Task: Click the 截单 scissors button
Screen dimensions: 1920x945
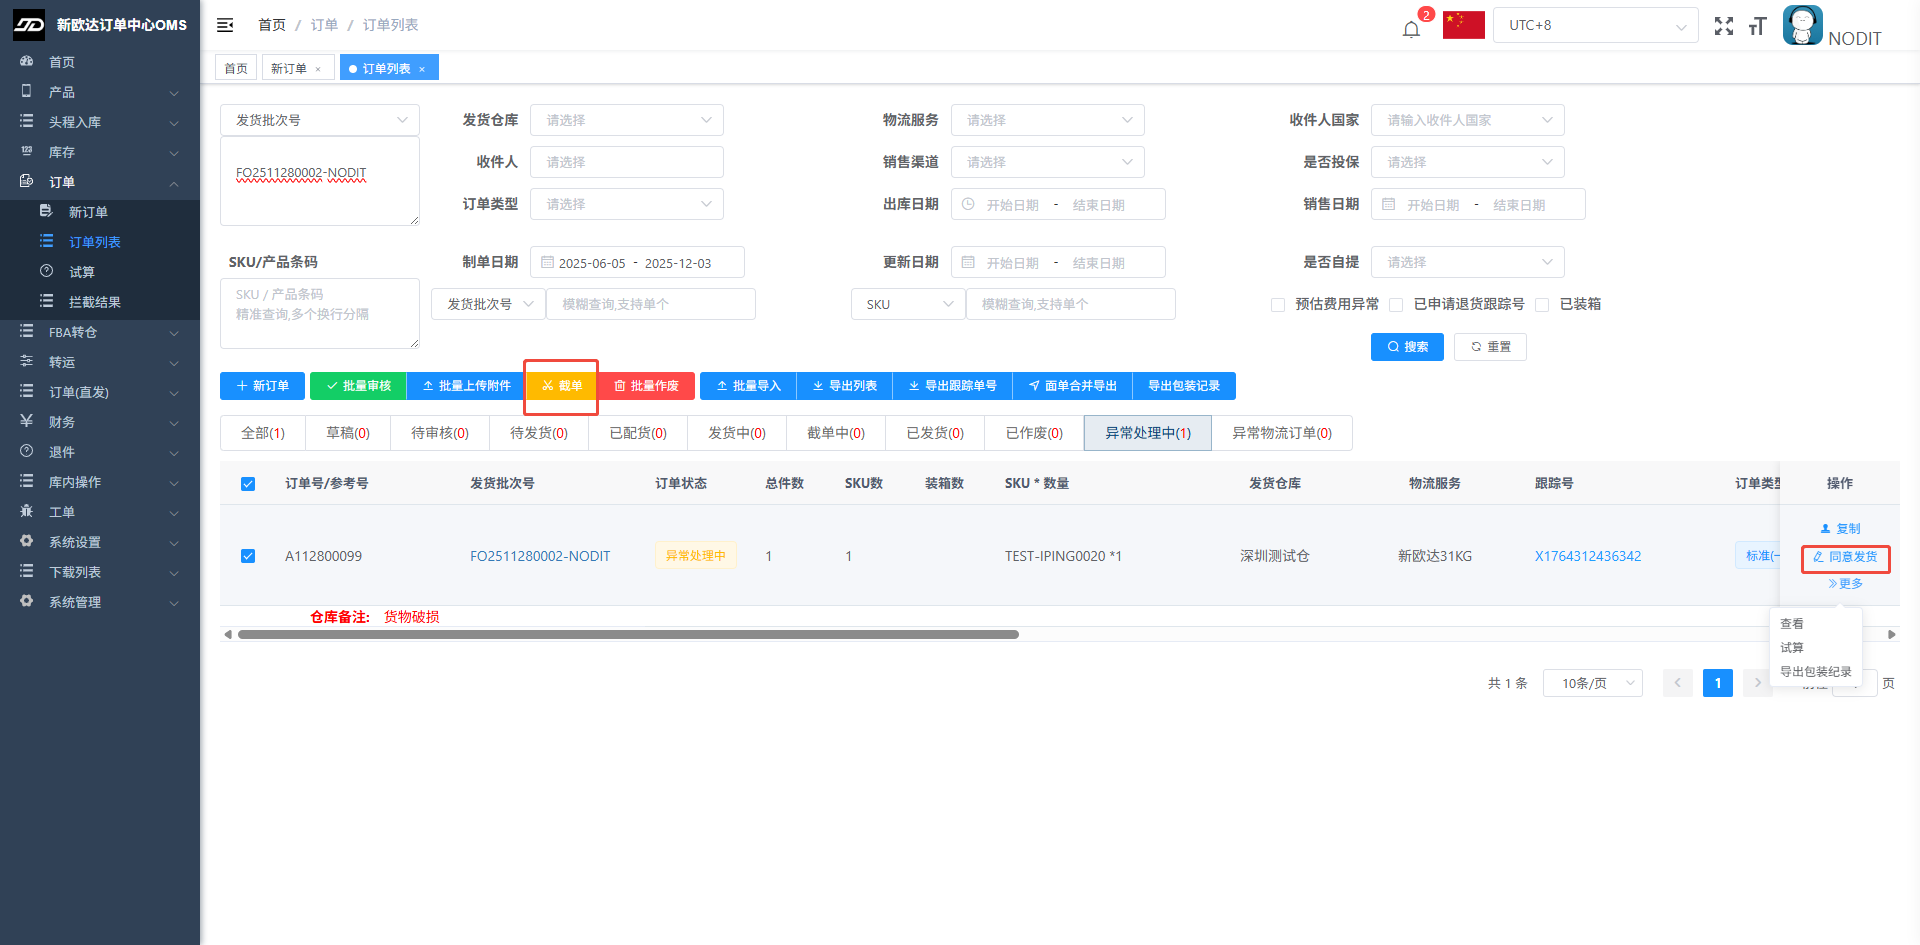Action: coord(561,386)
